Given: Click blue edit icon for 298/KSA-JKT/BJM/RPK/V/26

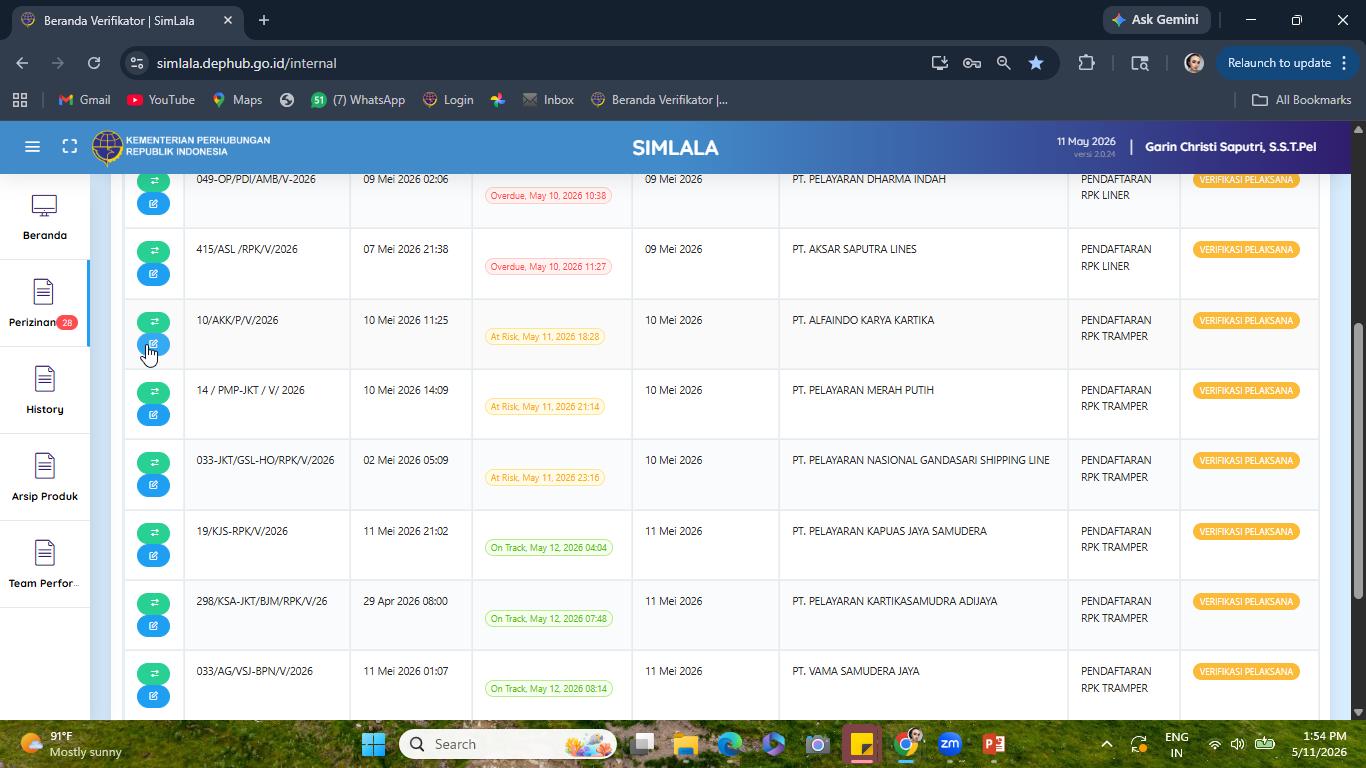Looking at the screenshot, I should point(153,626).
